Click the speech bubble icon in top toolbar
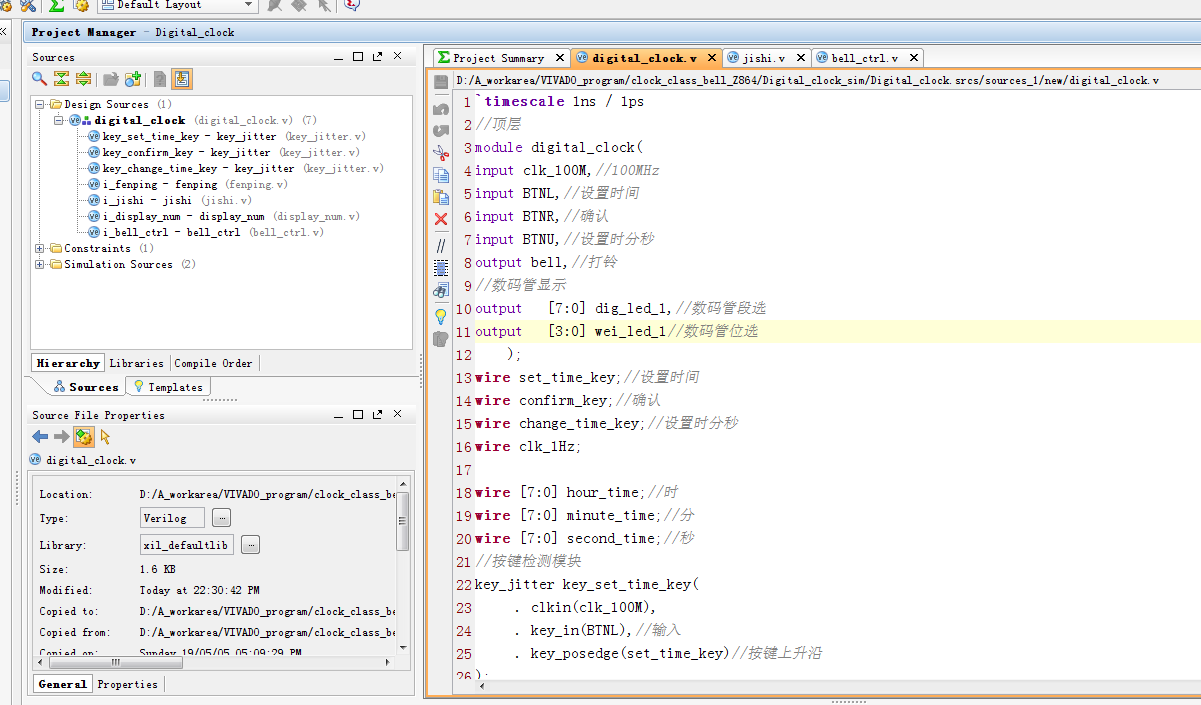 pyautogui.click(x=351, y=5)
